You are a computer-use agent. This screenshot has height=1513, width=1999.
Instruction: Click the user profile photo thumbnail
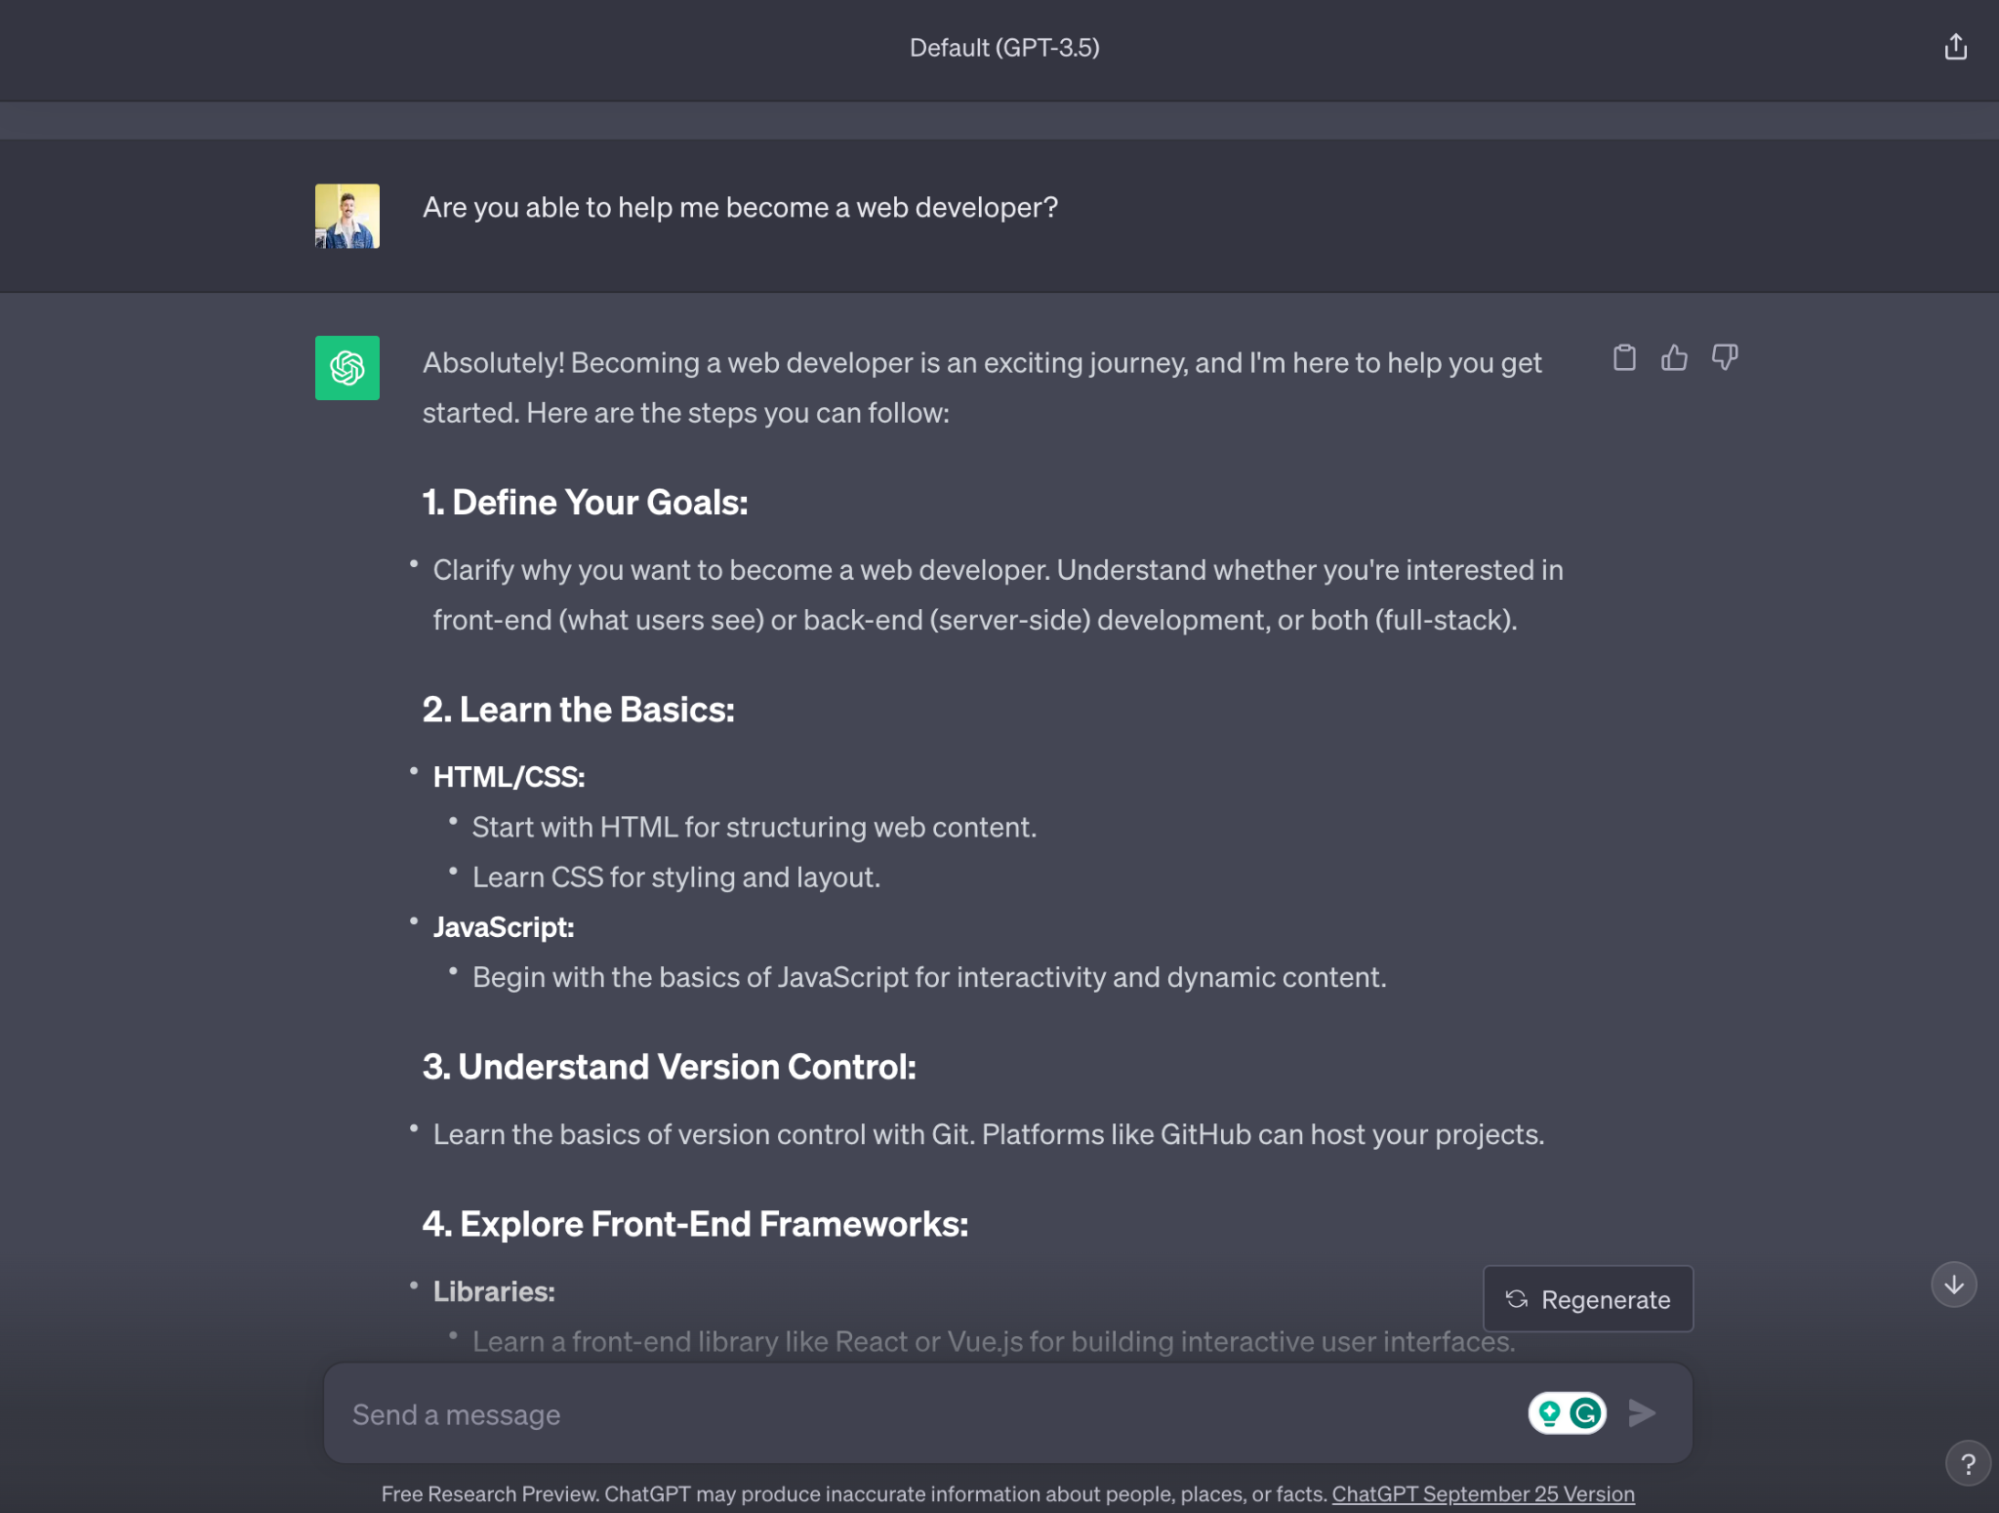pyautogui.click(x=347, y=215)
